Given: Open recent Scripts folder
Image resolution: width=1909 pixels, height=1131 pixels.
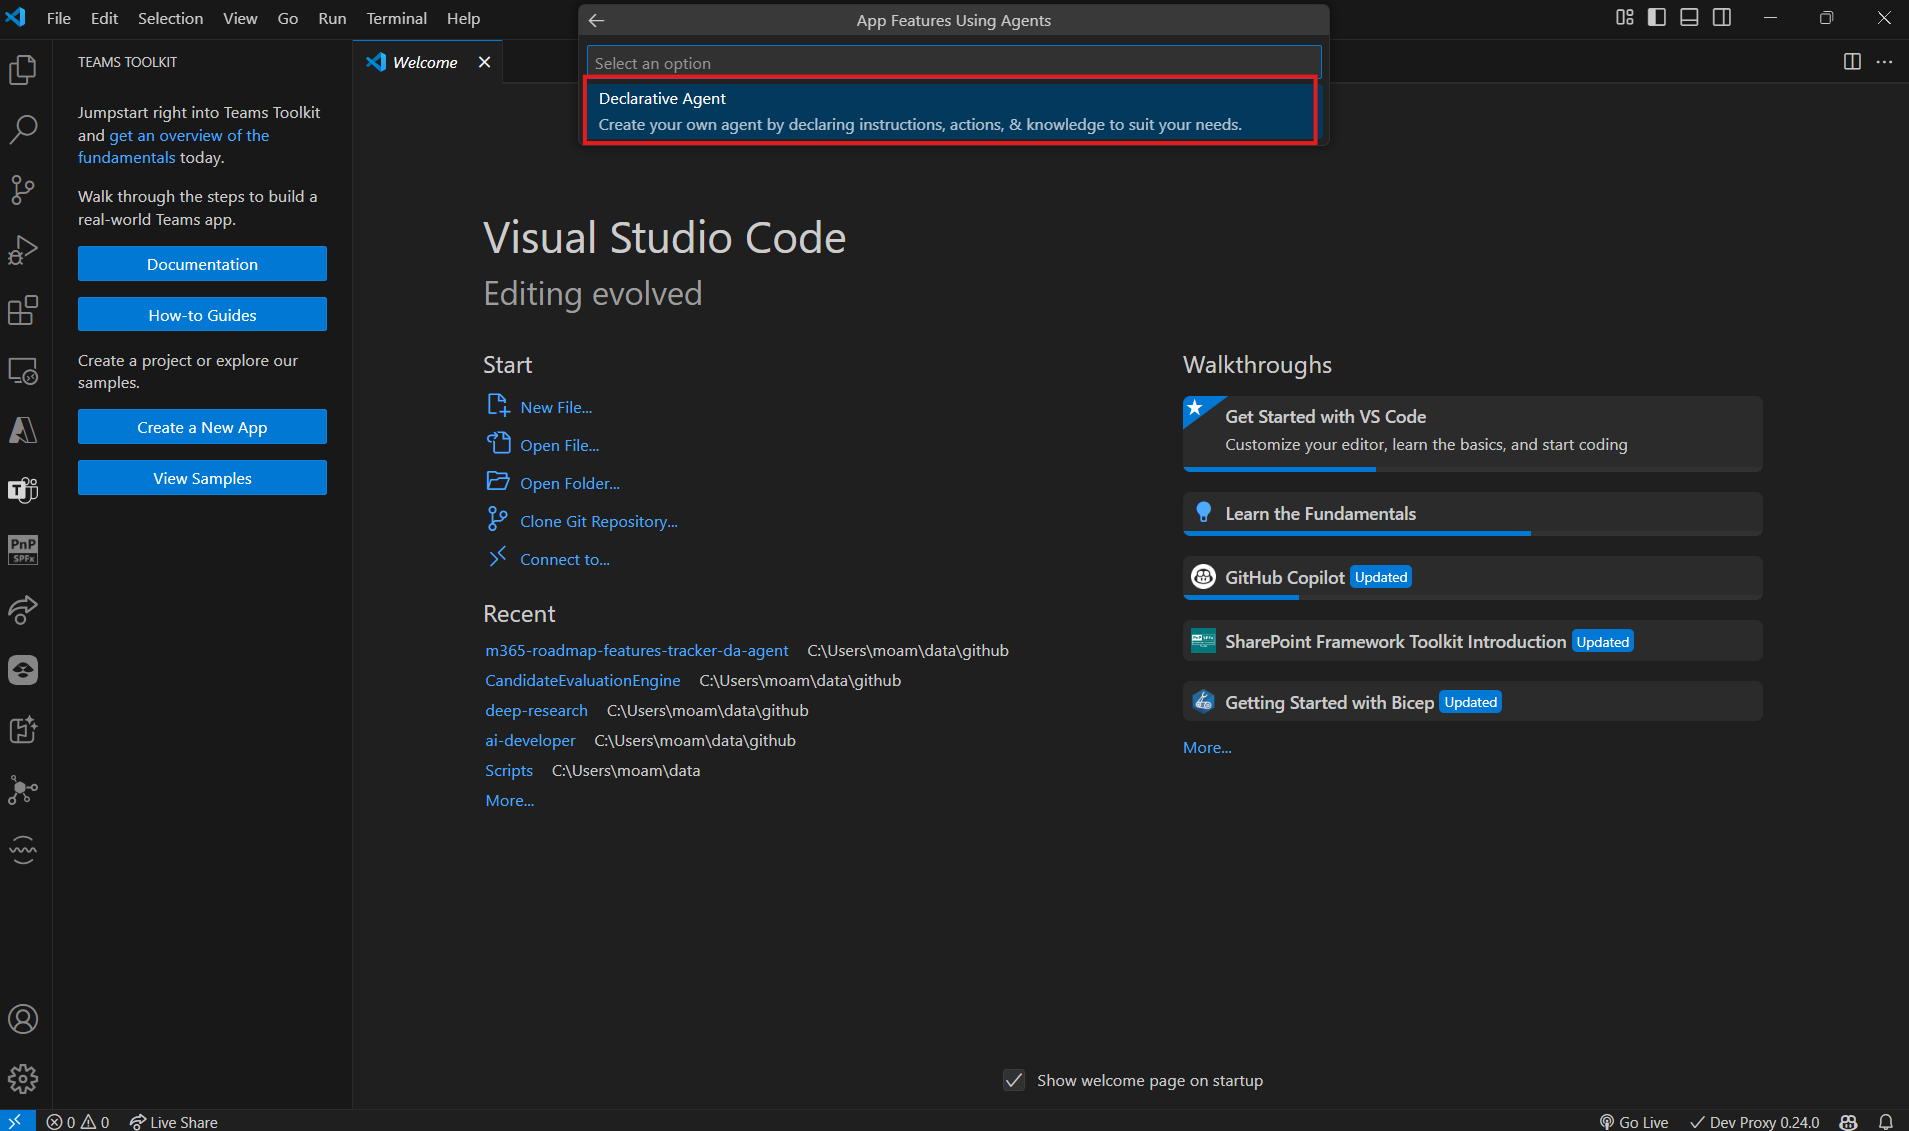Looking at the screenshot, I should click(509, 770).
